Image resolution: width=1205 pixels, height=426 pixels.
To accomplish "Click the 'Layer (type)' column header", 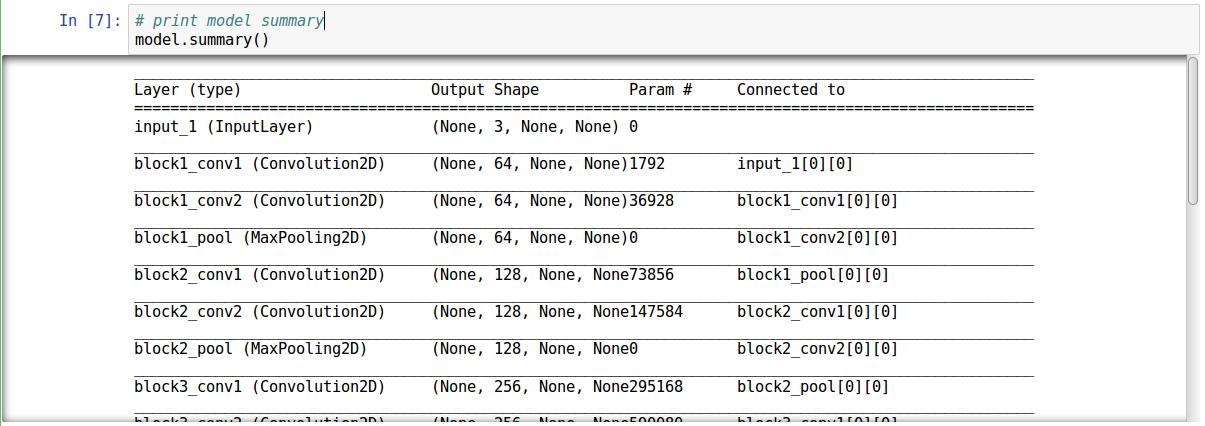I will pyautogui.click(x=188, y=90).
